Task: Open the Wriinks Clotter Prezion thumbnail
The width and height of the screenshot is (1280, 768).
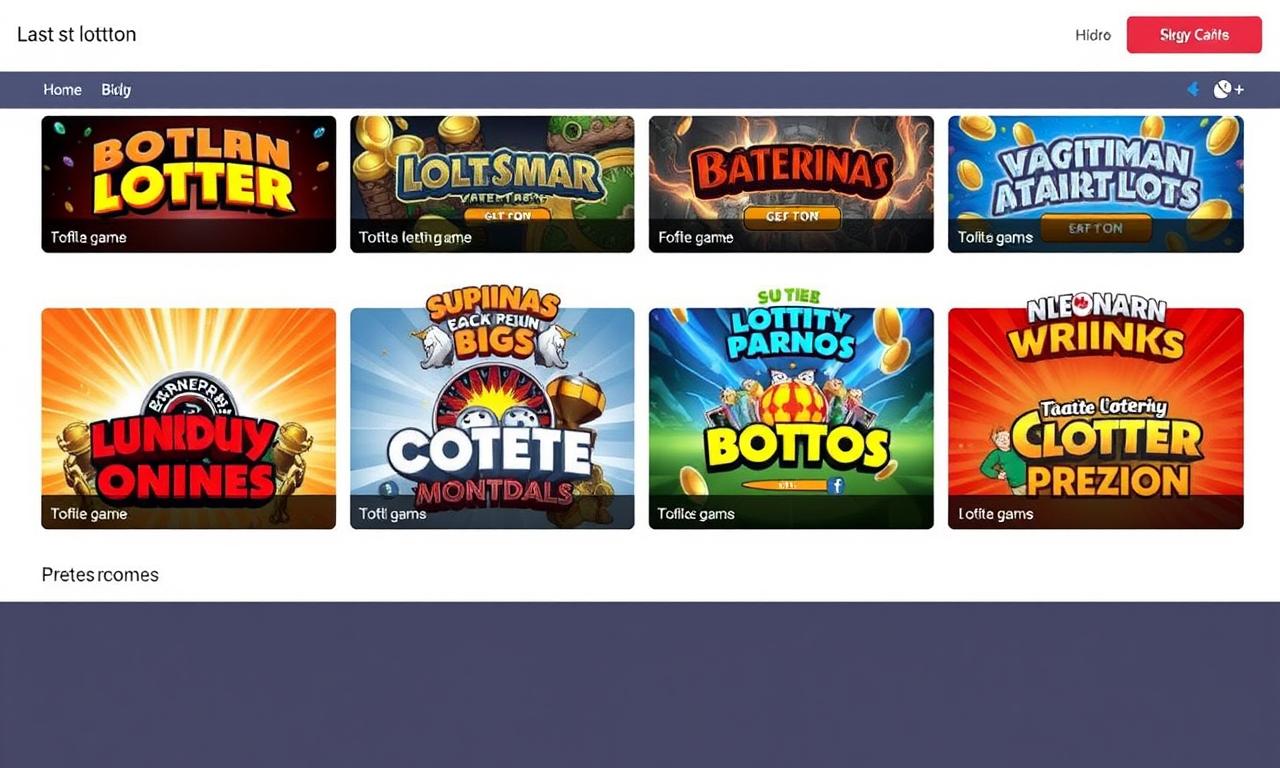Action: tap(1096, 418)
